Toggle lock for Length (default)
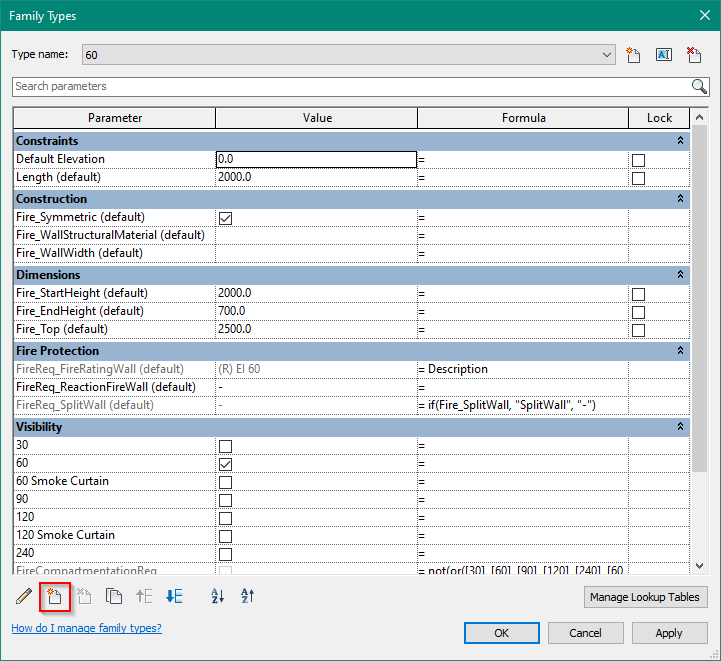721x661 pixels. (x=638, y=178)
